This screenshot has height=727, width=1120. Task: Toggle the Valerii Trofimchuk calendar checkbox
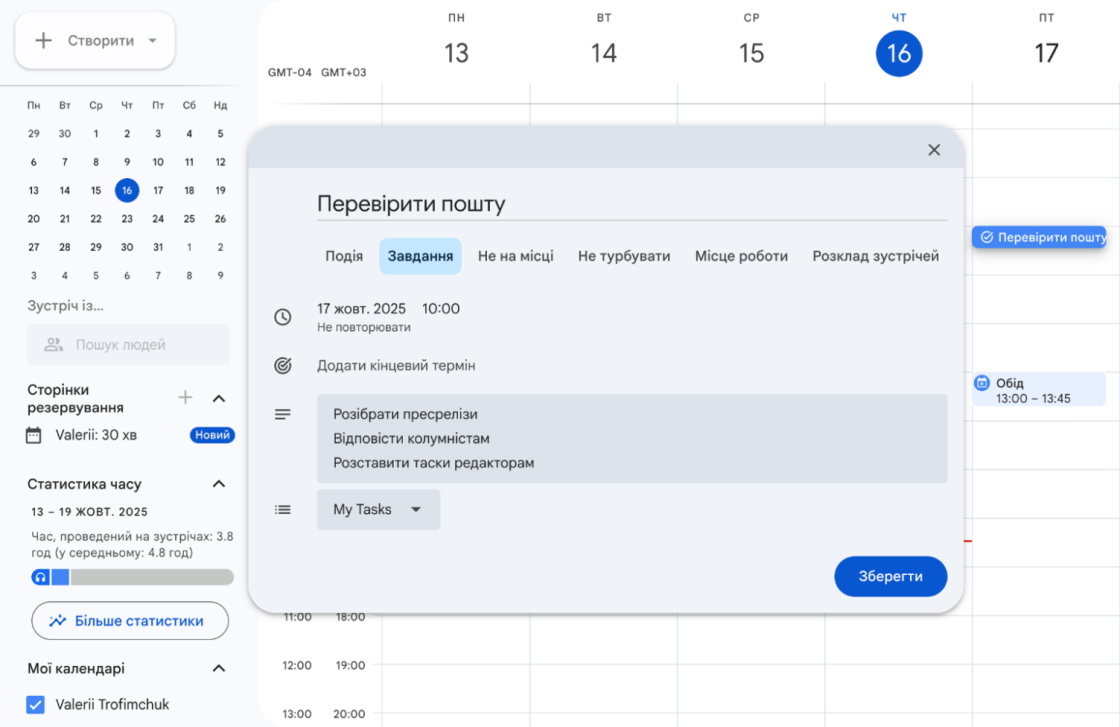(x=36, y=704)
